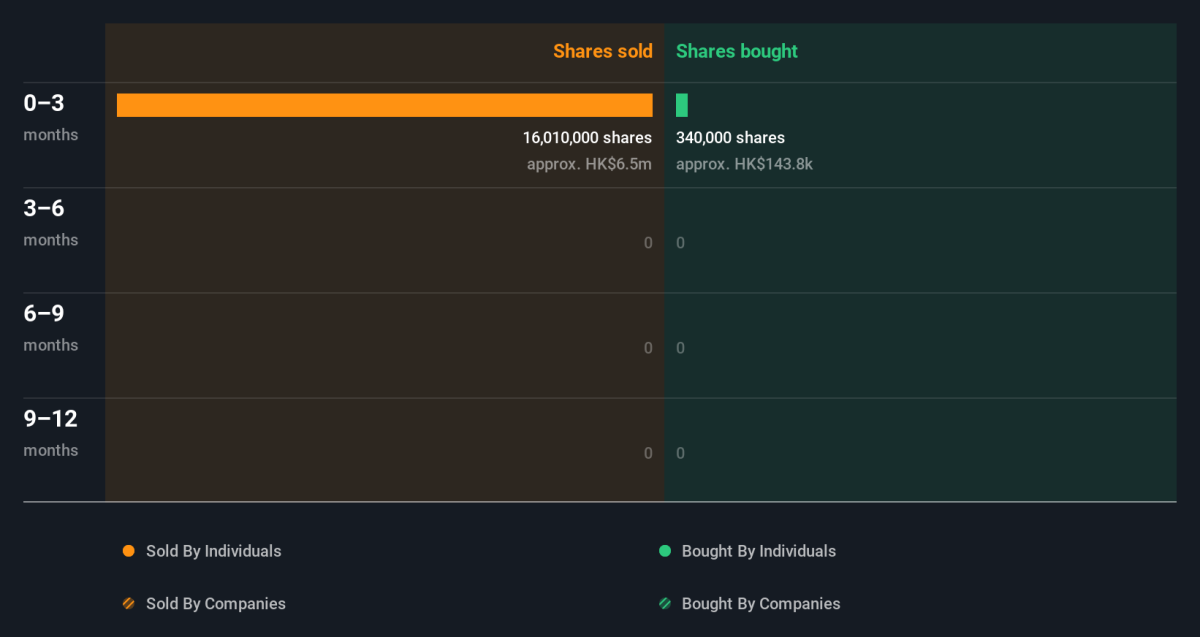Select the 0–3 months row label

[x=51, y=117]
